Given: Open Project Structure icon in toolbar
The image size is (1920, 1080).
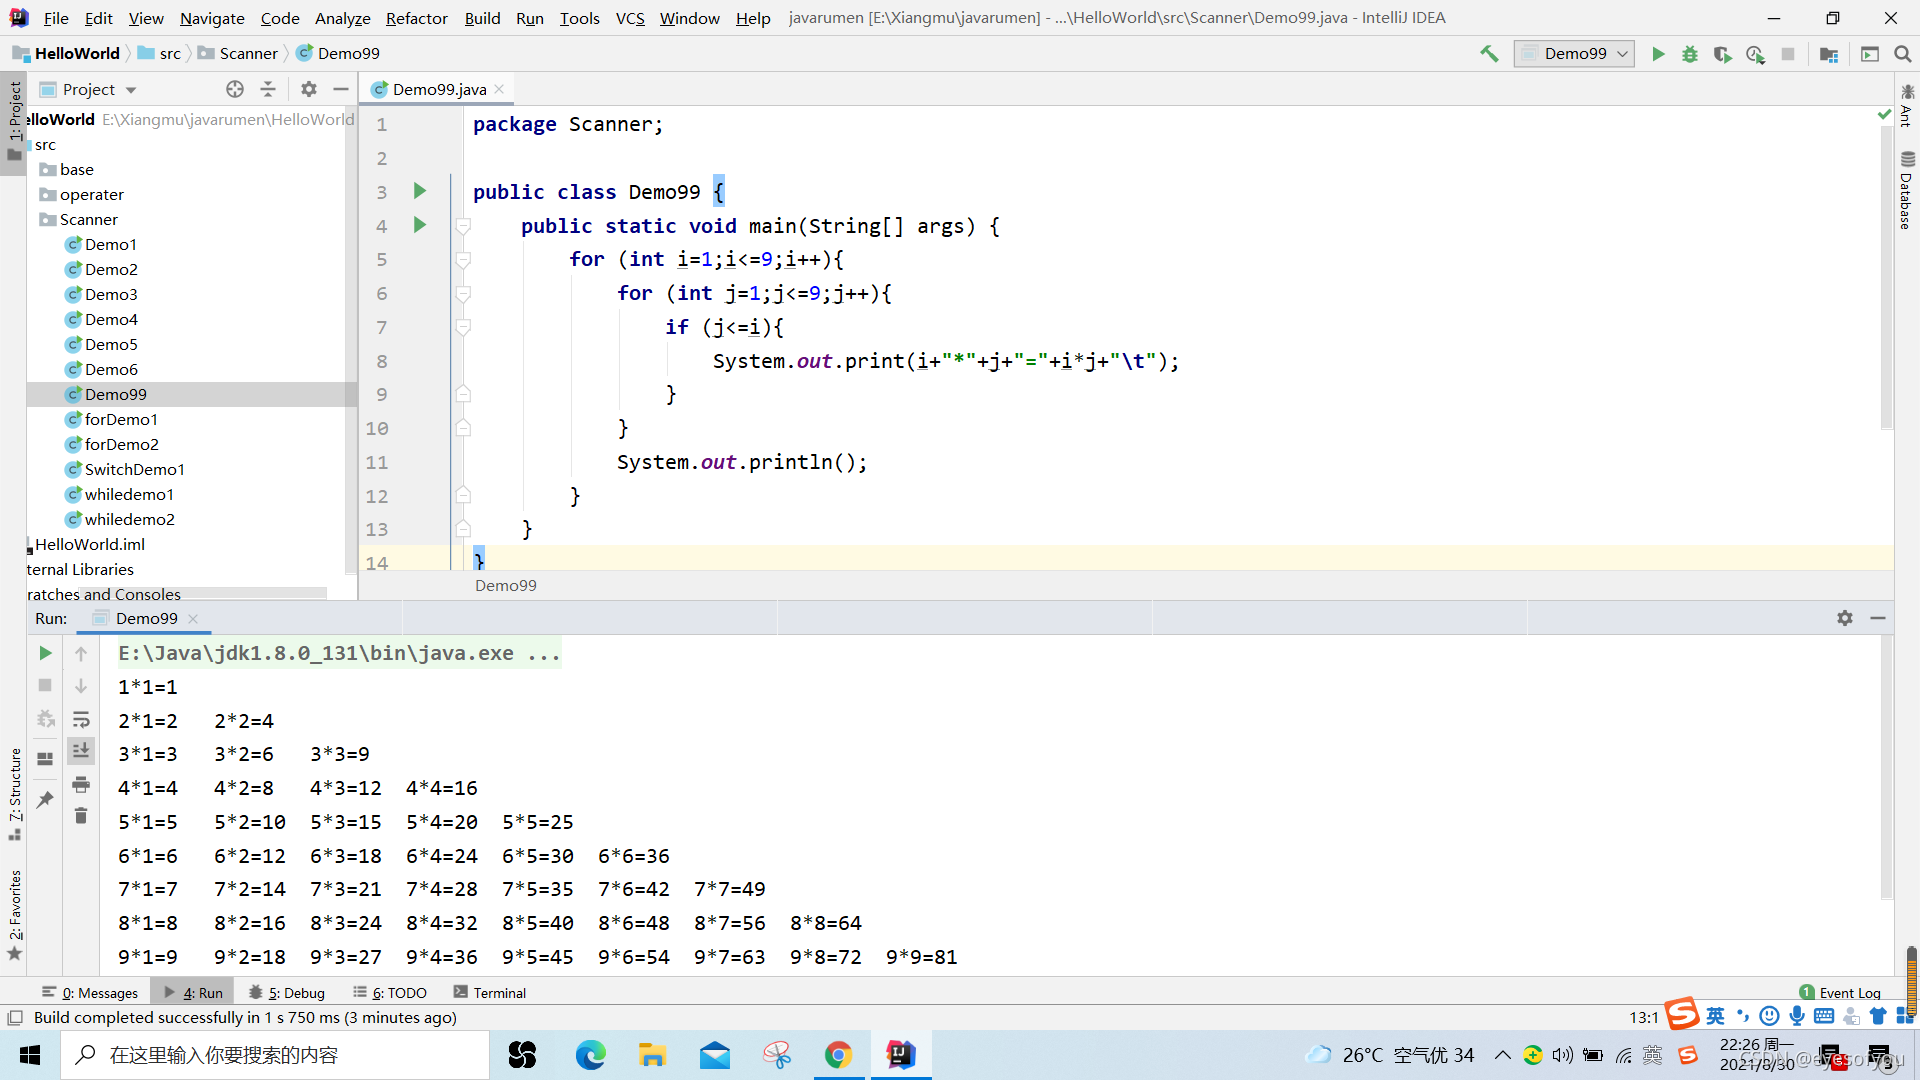Looking at the screenshot, I should tap(1829, 54).
